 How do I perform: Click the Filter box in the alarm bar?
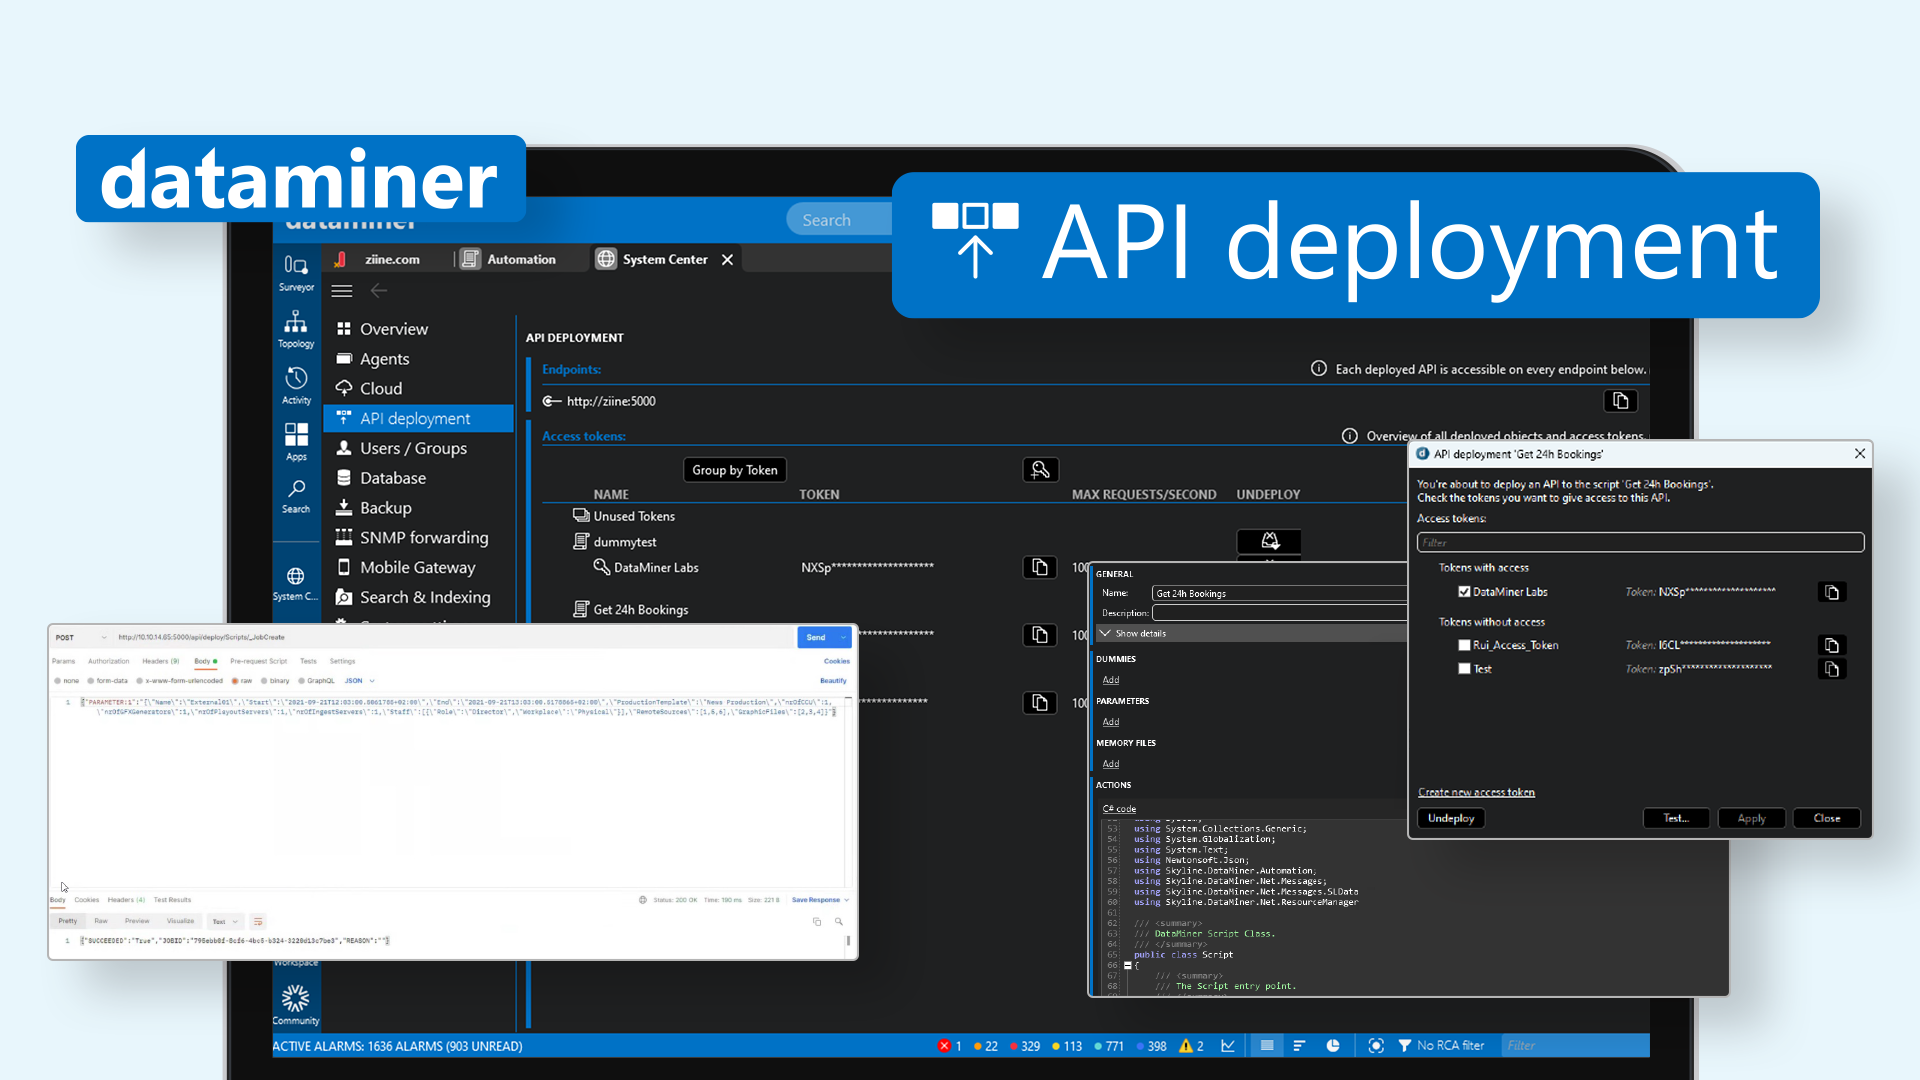[x=1576, y=1046]
